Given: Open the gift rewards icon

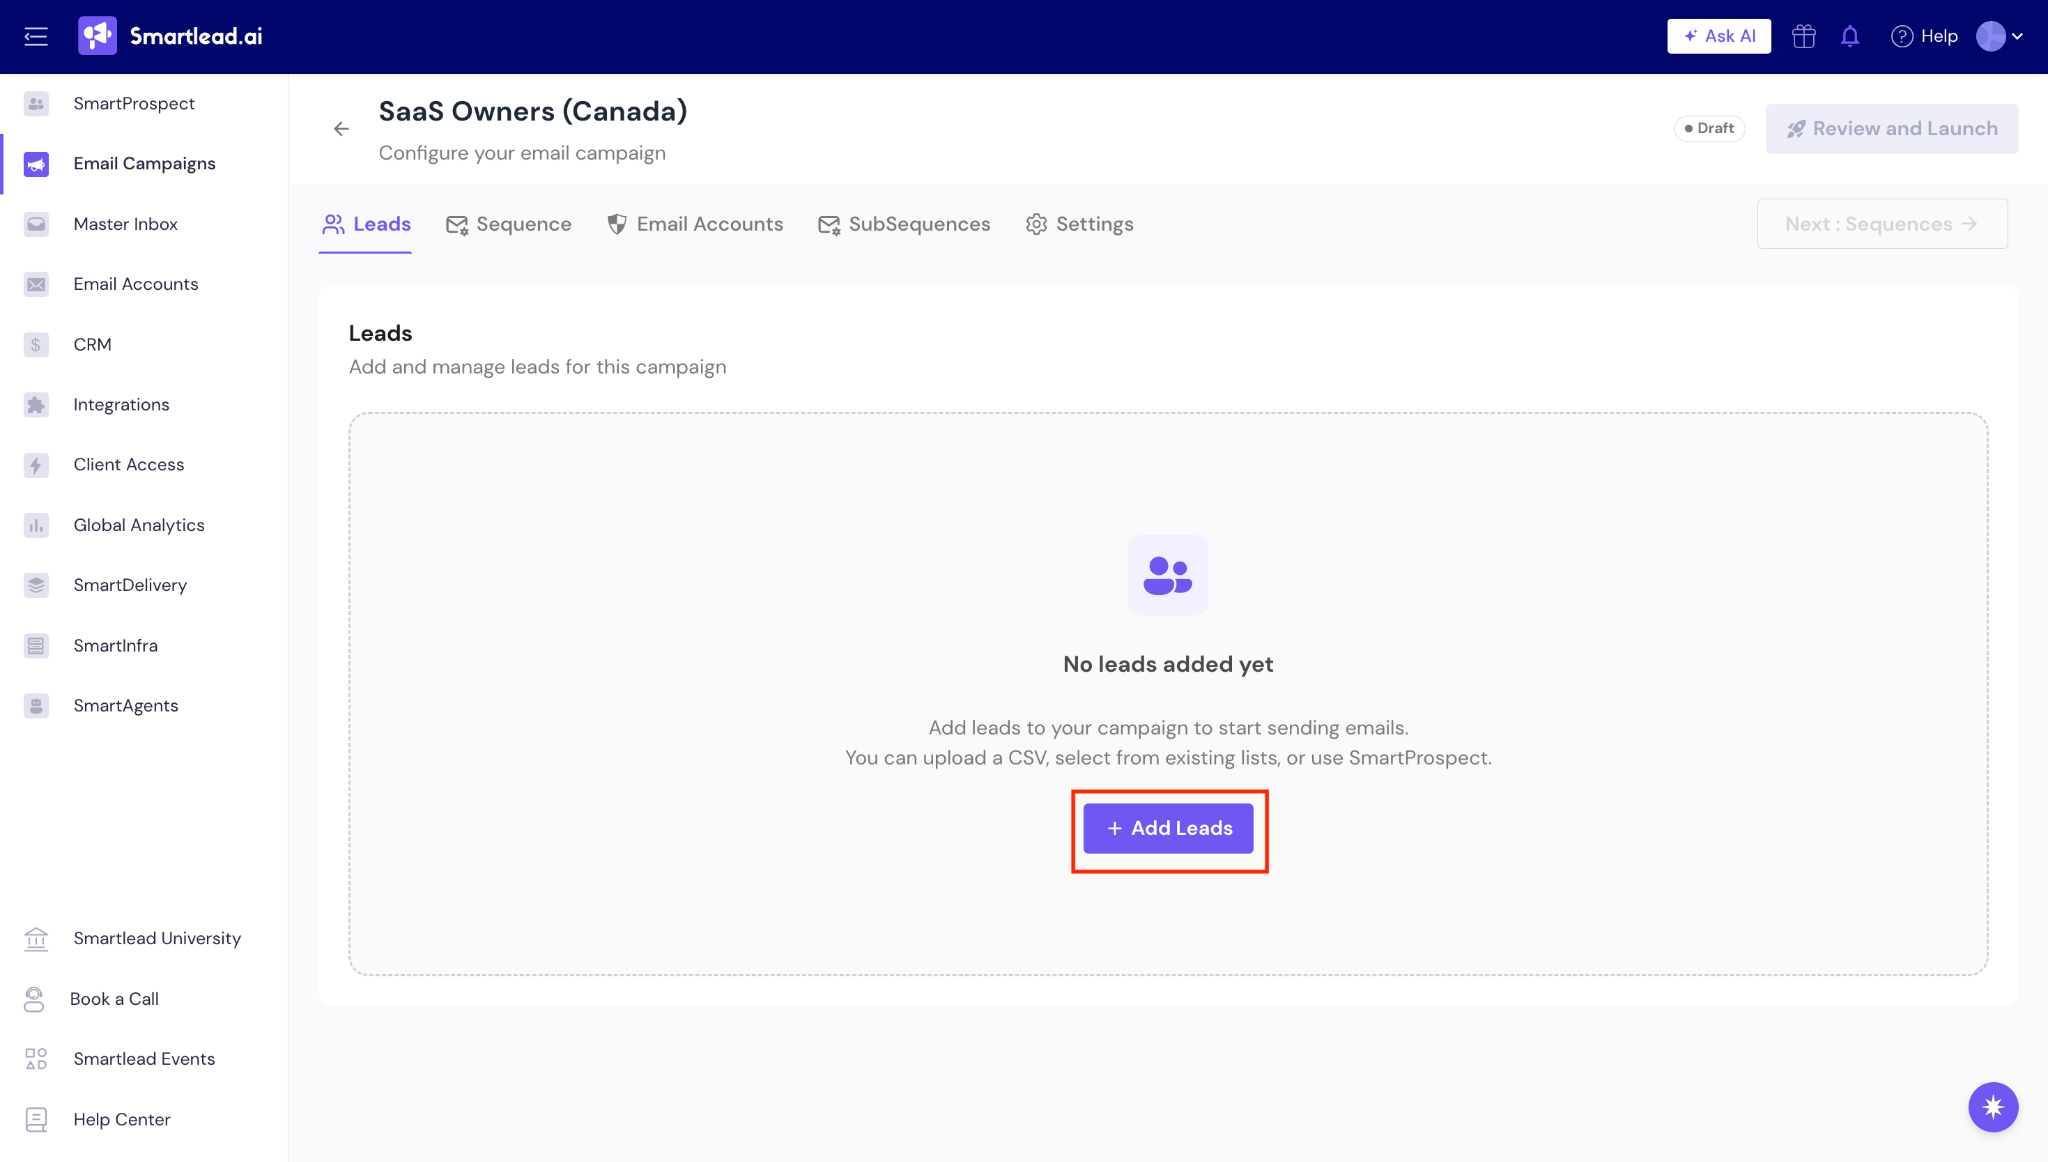Looking at the screenshot, I should point(1803,37).
